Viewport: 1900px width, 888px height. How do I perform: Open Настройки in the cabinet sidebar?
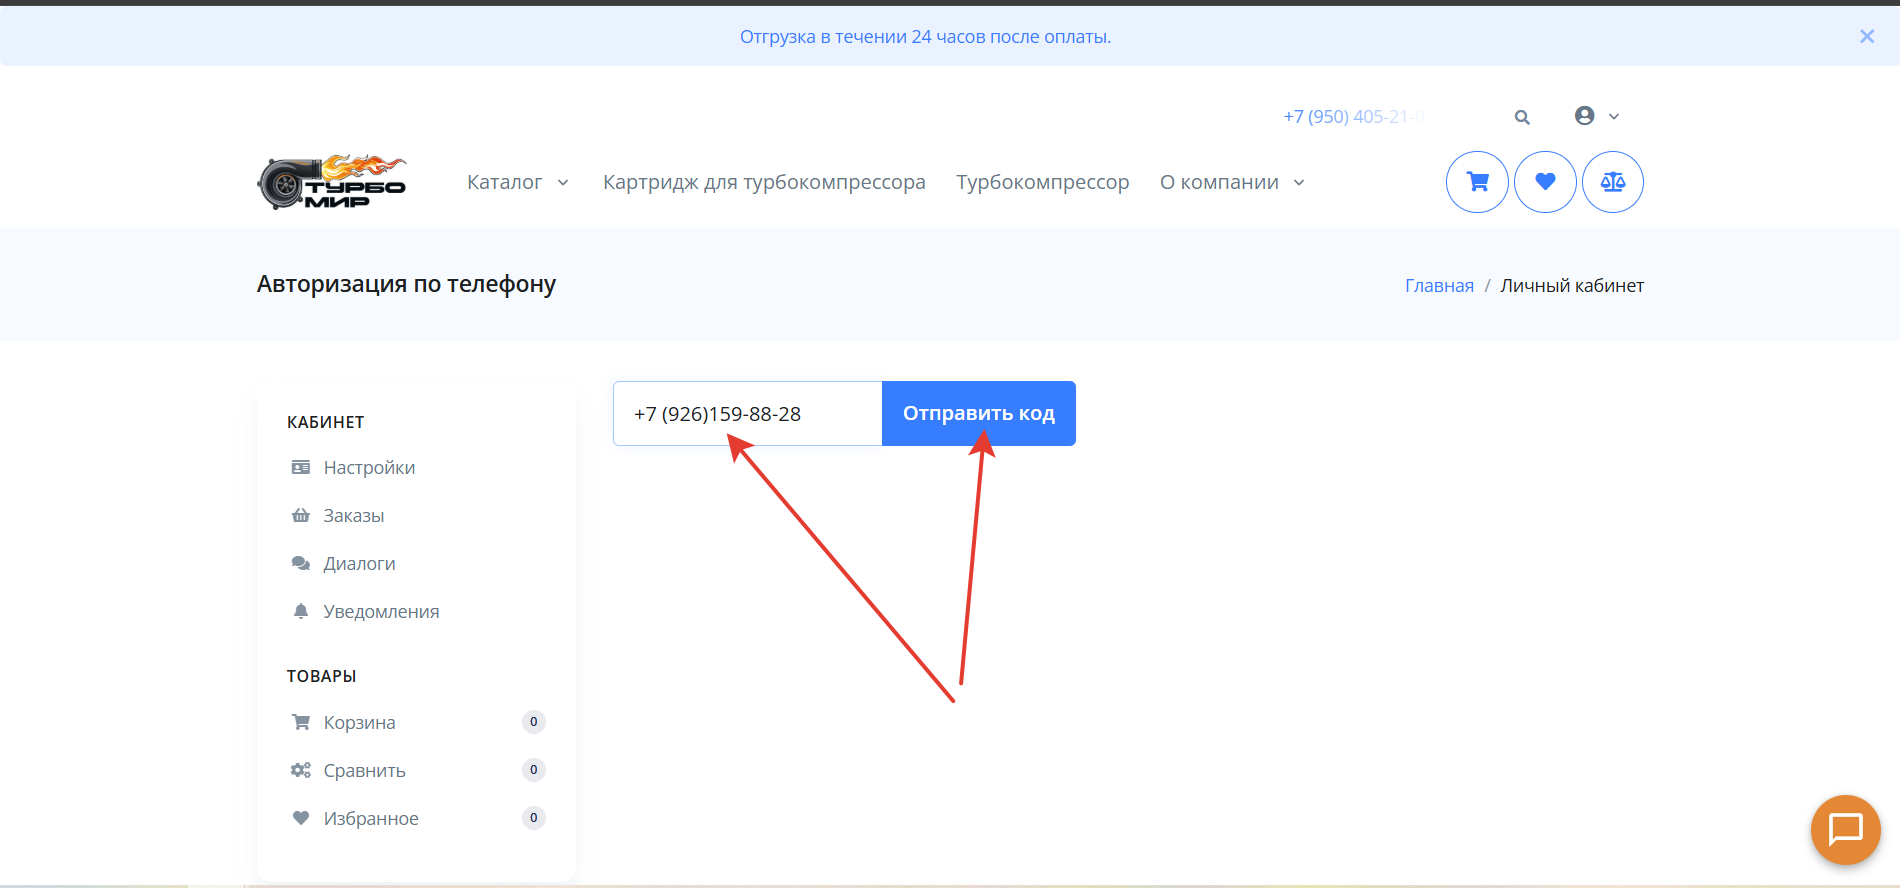coord(369,468)
